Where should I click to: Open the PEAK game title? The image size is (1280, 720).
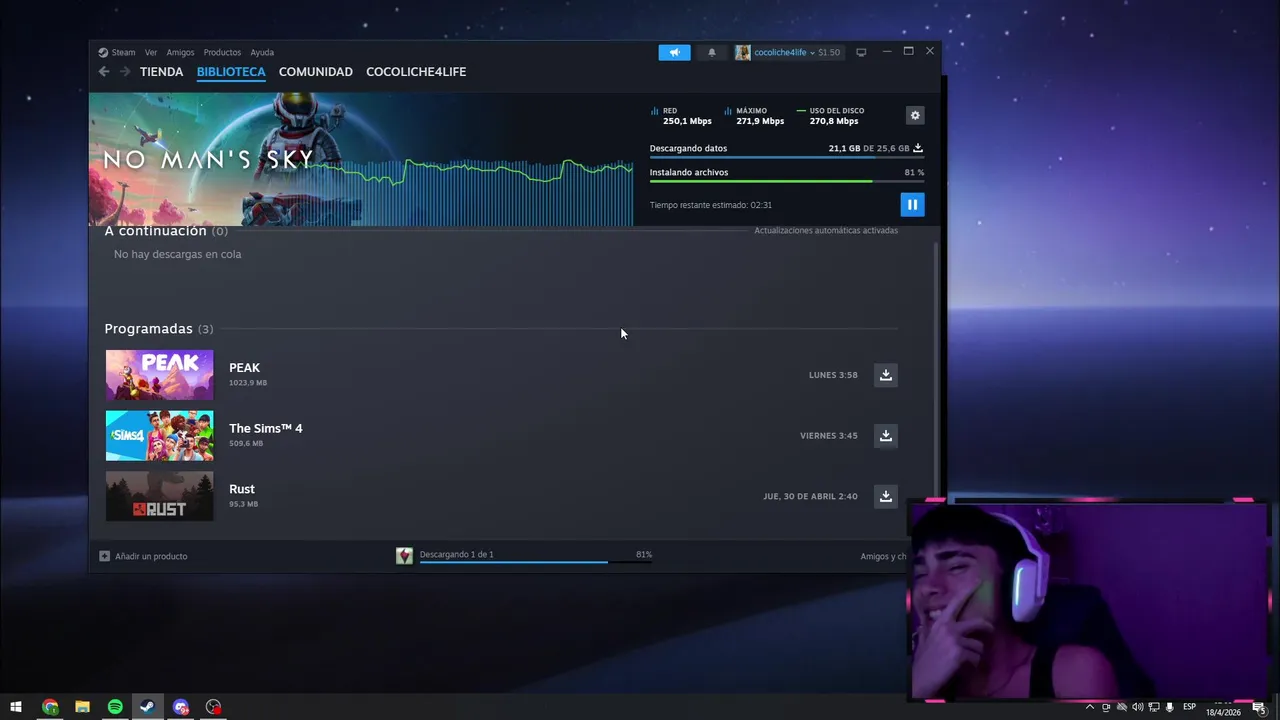(x=244, y=368)
